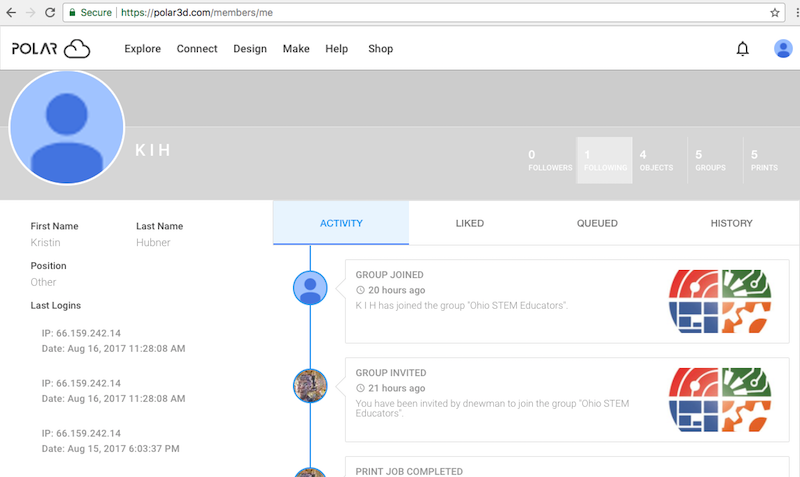Switch to the Queued tab
The image size is (800, 477).
(x=597, y=223)
